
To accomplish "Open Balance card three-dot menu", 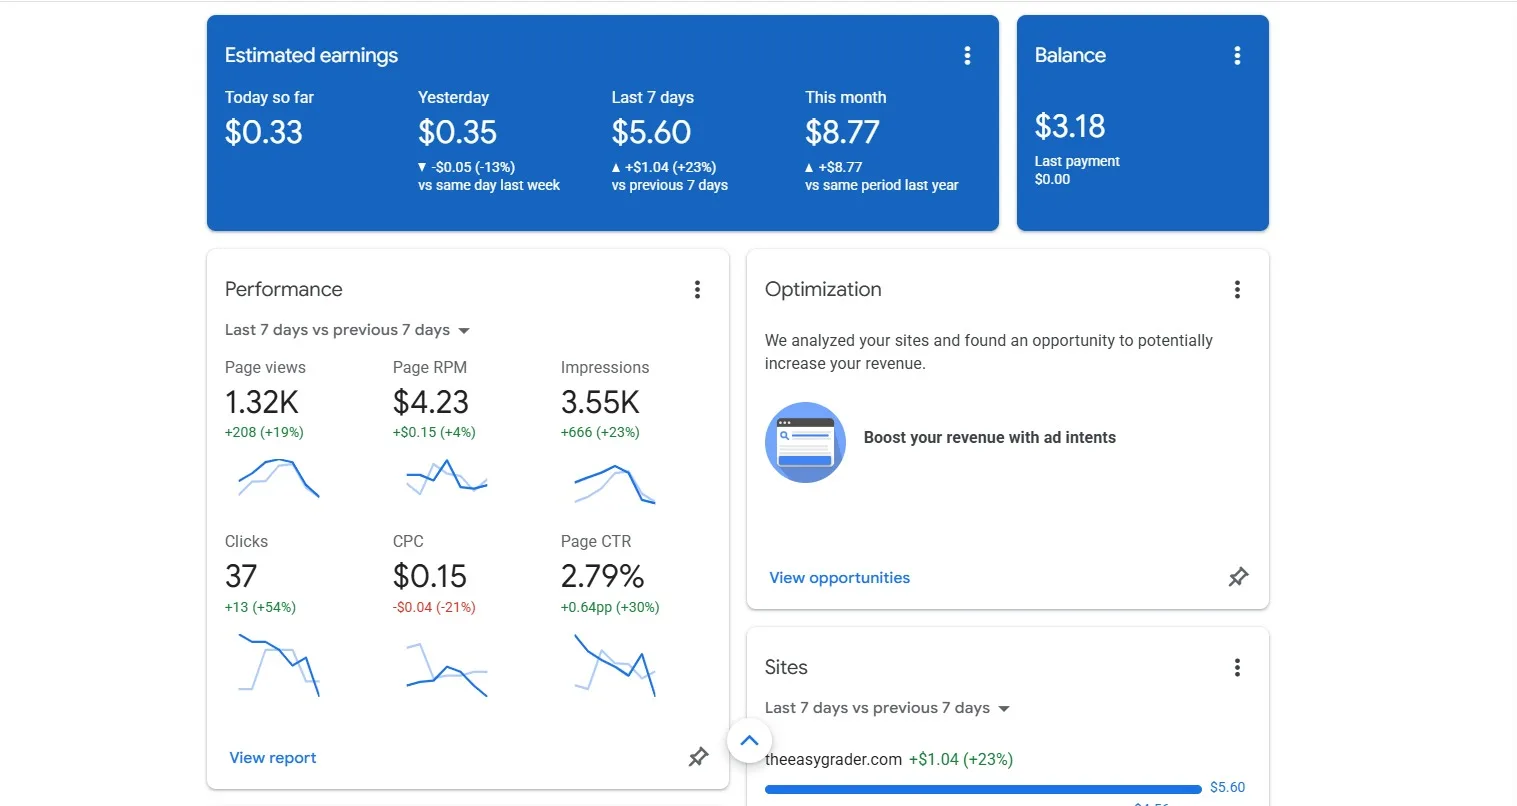I will (1237, 56).
